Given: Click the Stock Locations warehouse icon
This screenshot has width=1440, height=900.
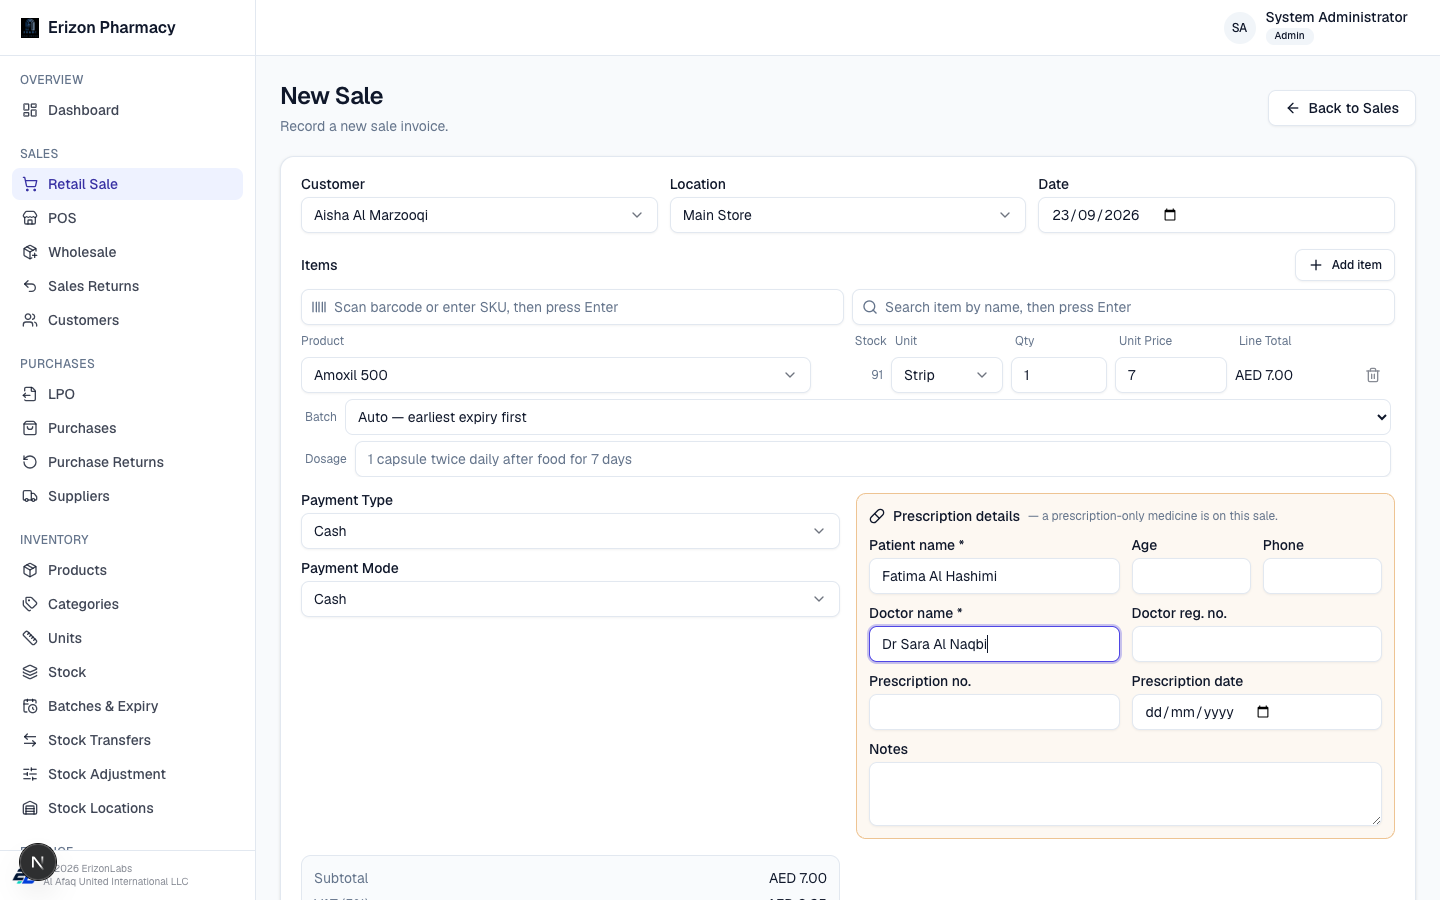Looking at the screenshot, I should tap(30, 808).
